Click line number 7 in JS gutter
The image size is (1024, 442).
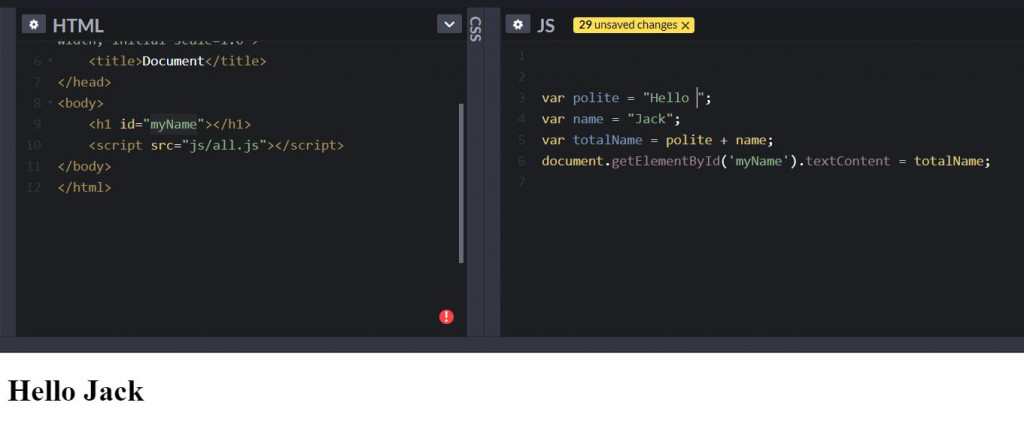pyautogui.click(x=521, y=182)
